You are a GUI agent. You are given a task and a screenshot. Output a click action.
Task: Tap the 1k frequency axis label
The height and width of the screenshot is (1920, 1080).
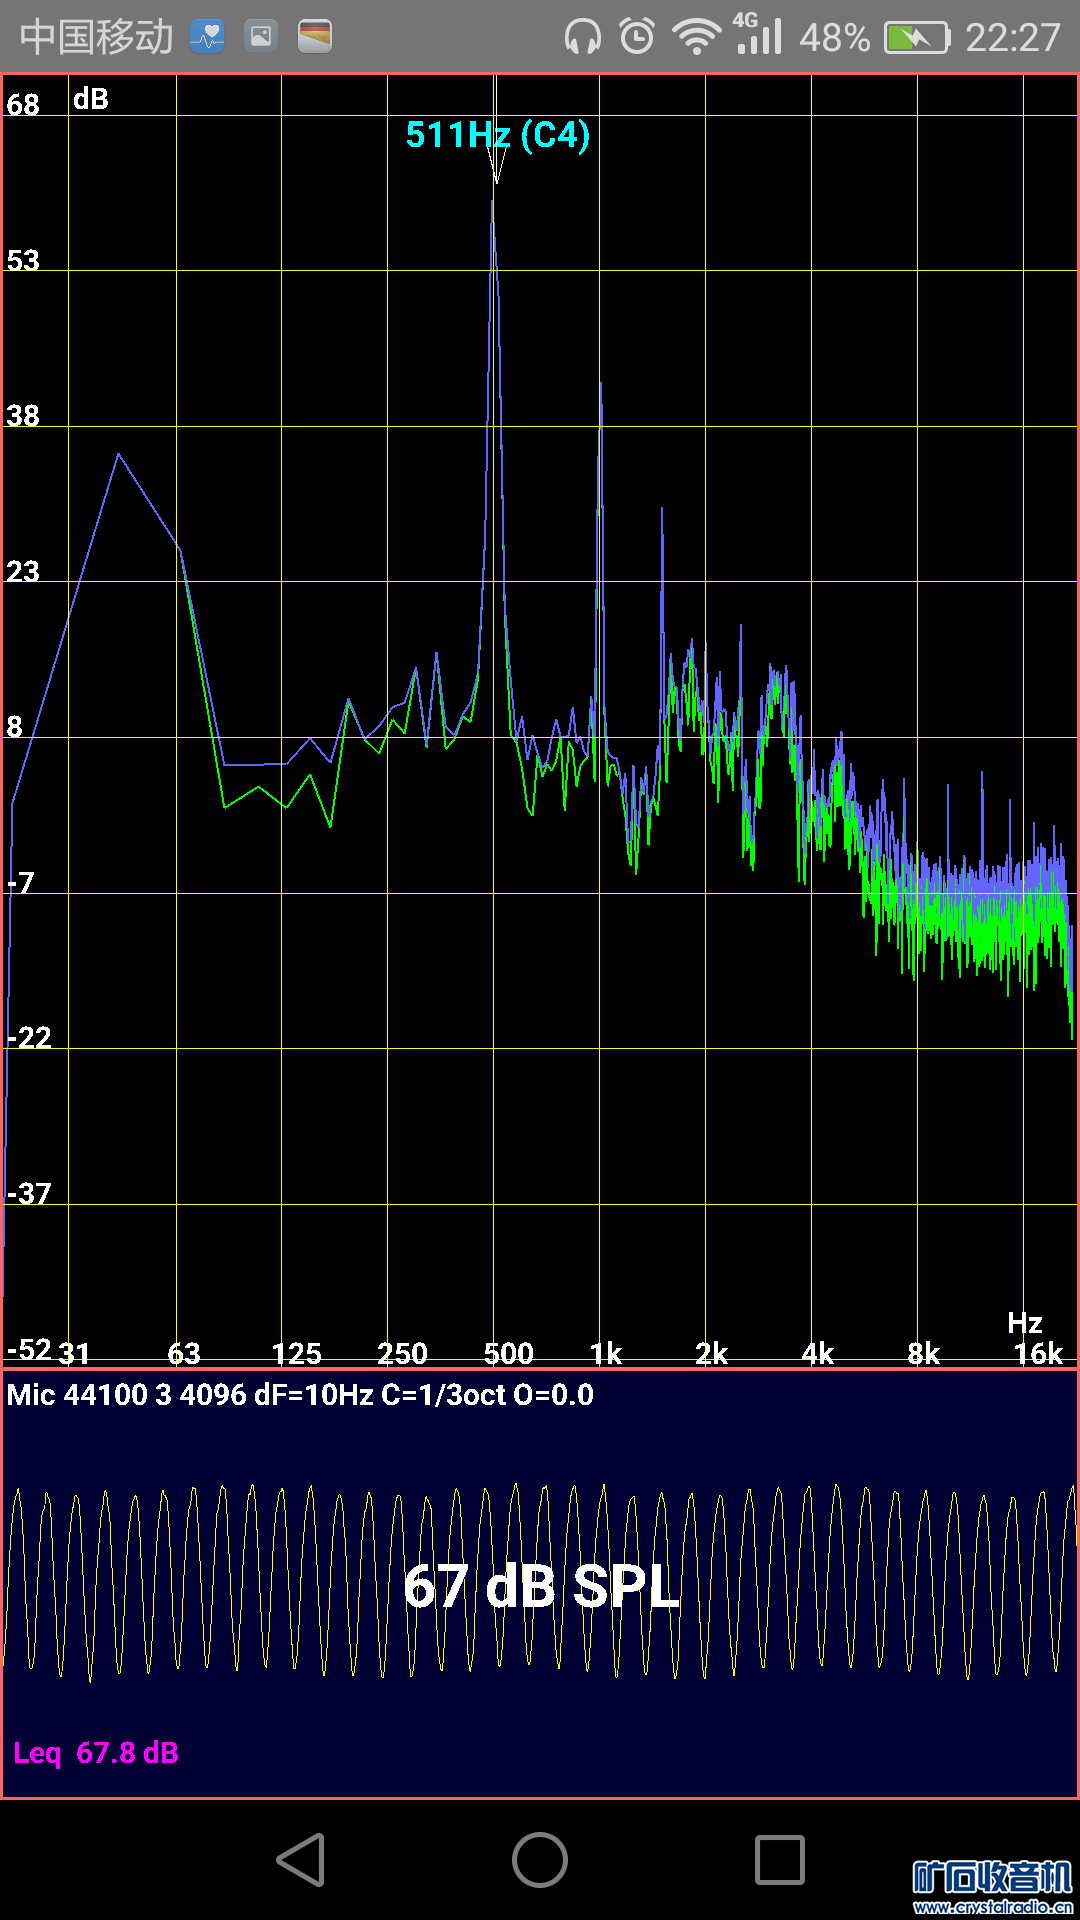click(x=606, y=1353)
